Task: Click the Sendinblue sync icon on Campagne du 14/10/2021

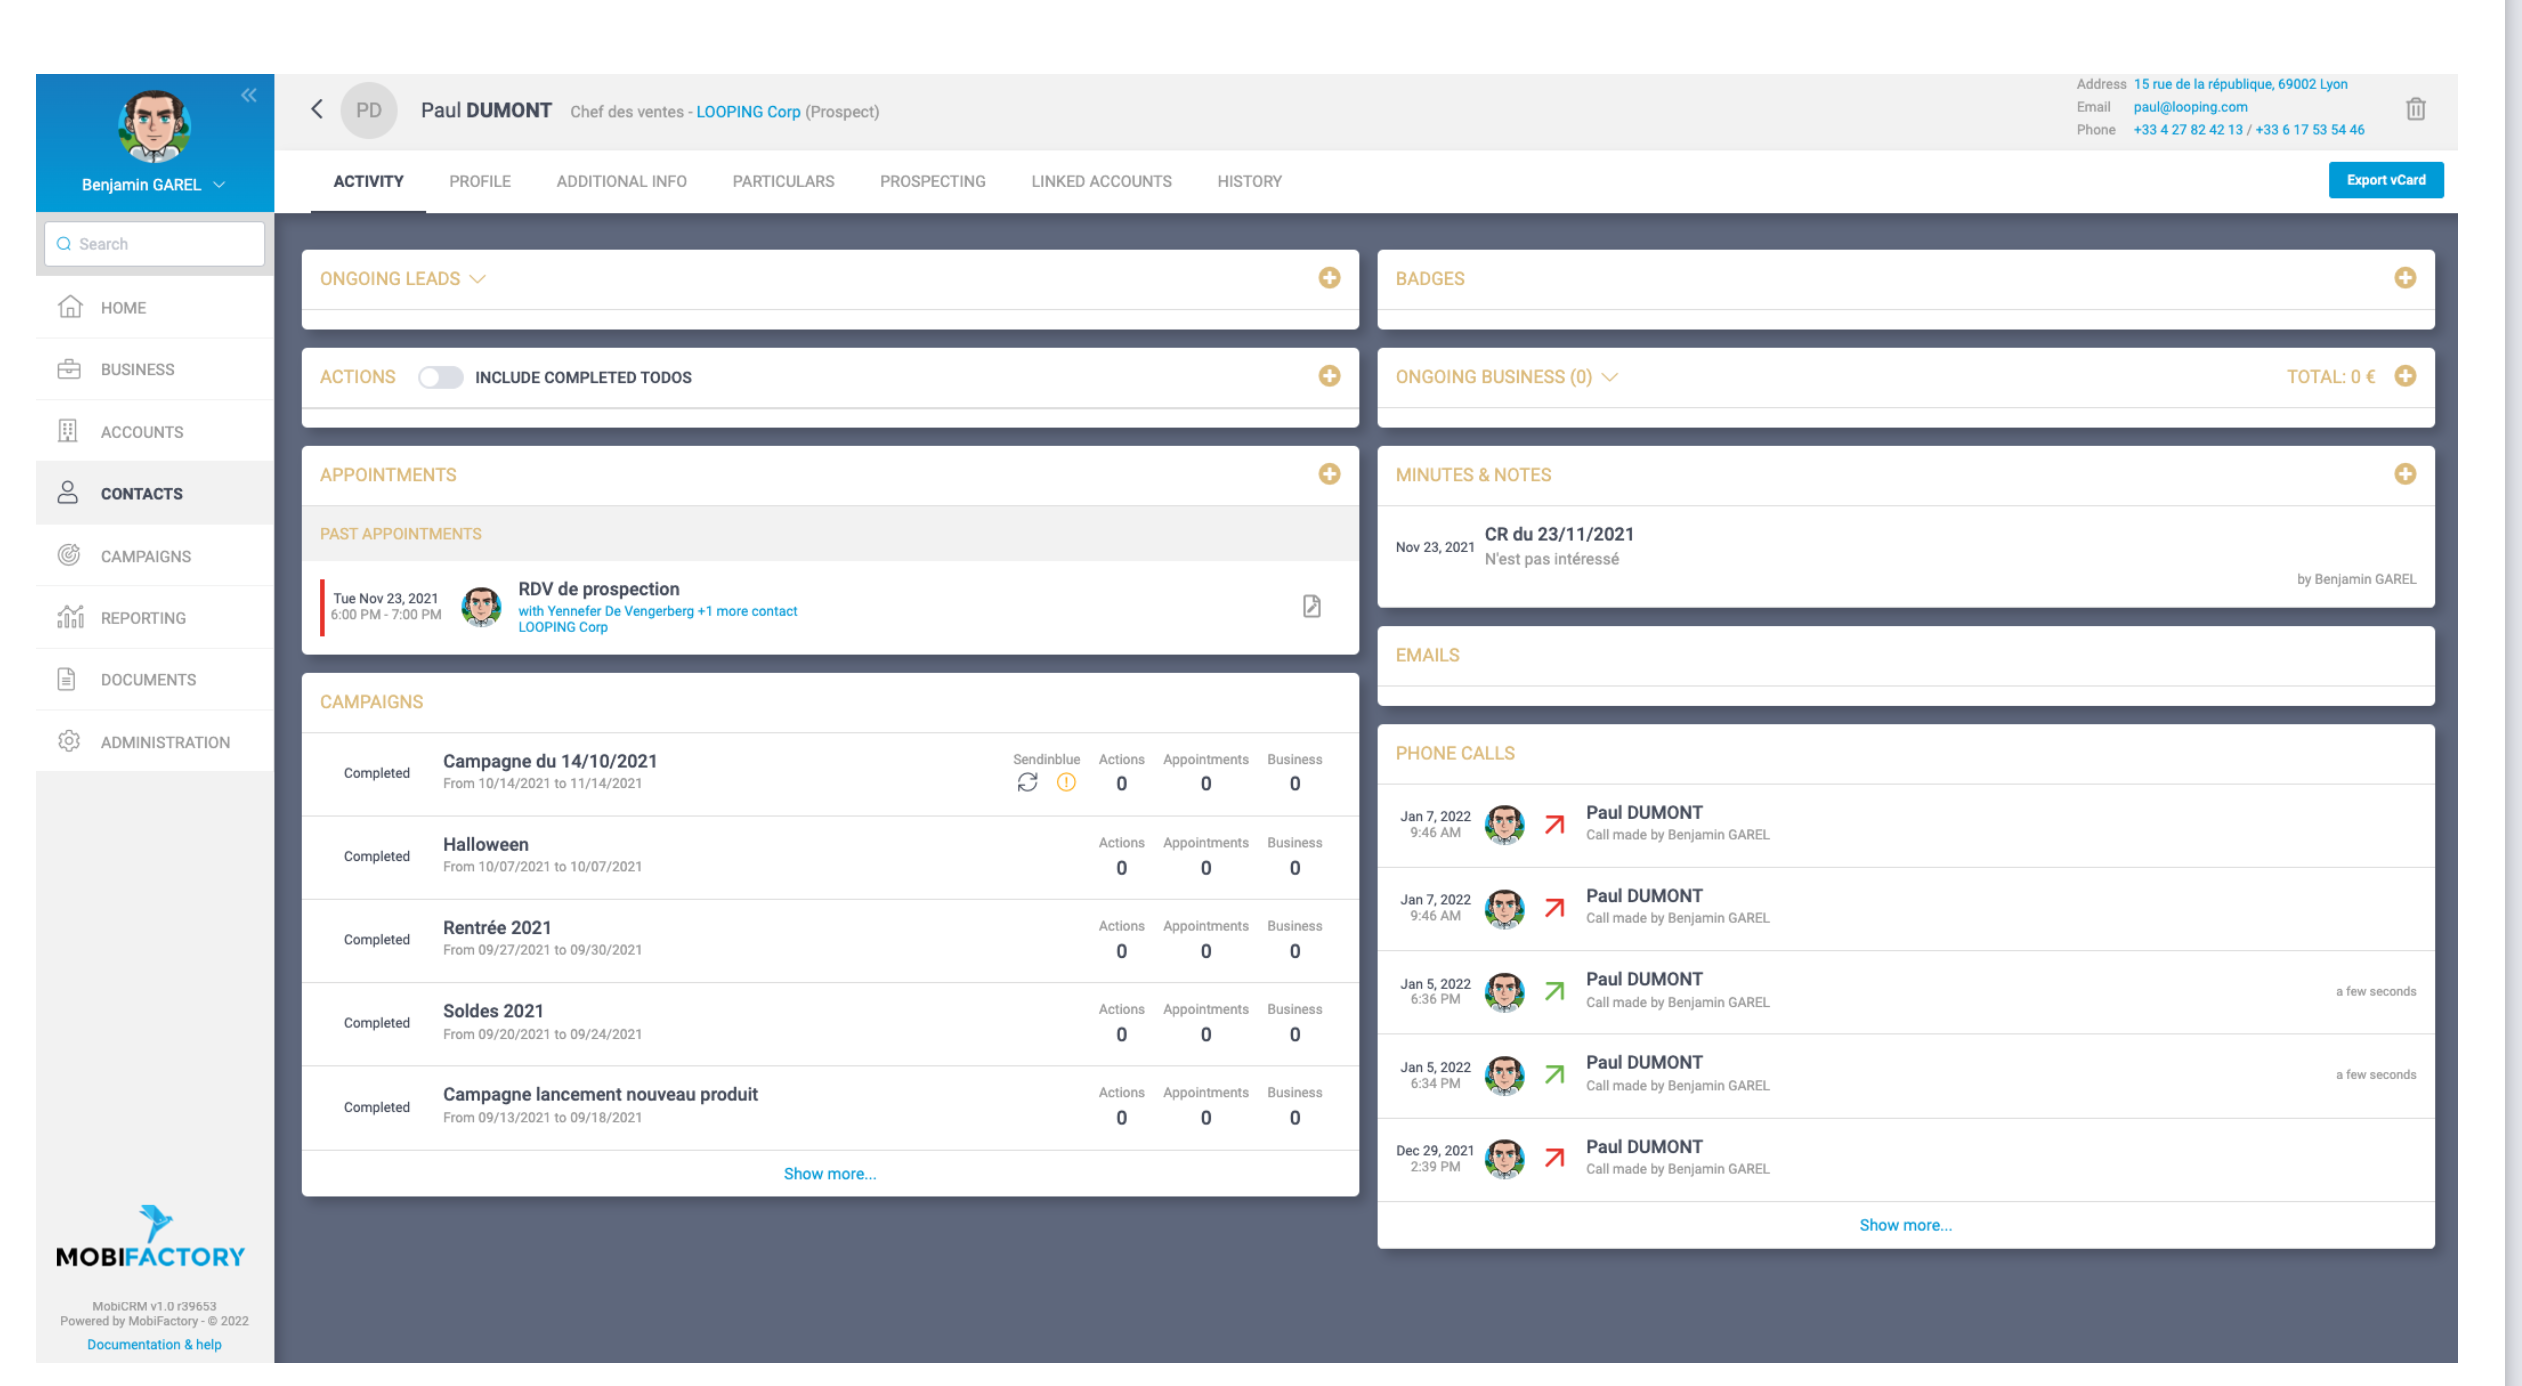Action: tap(1026, 782)
